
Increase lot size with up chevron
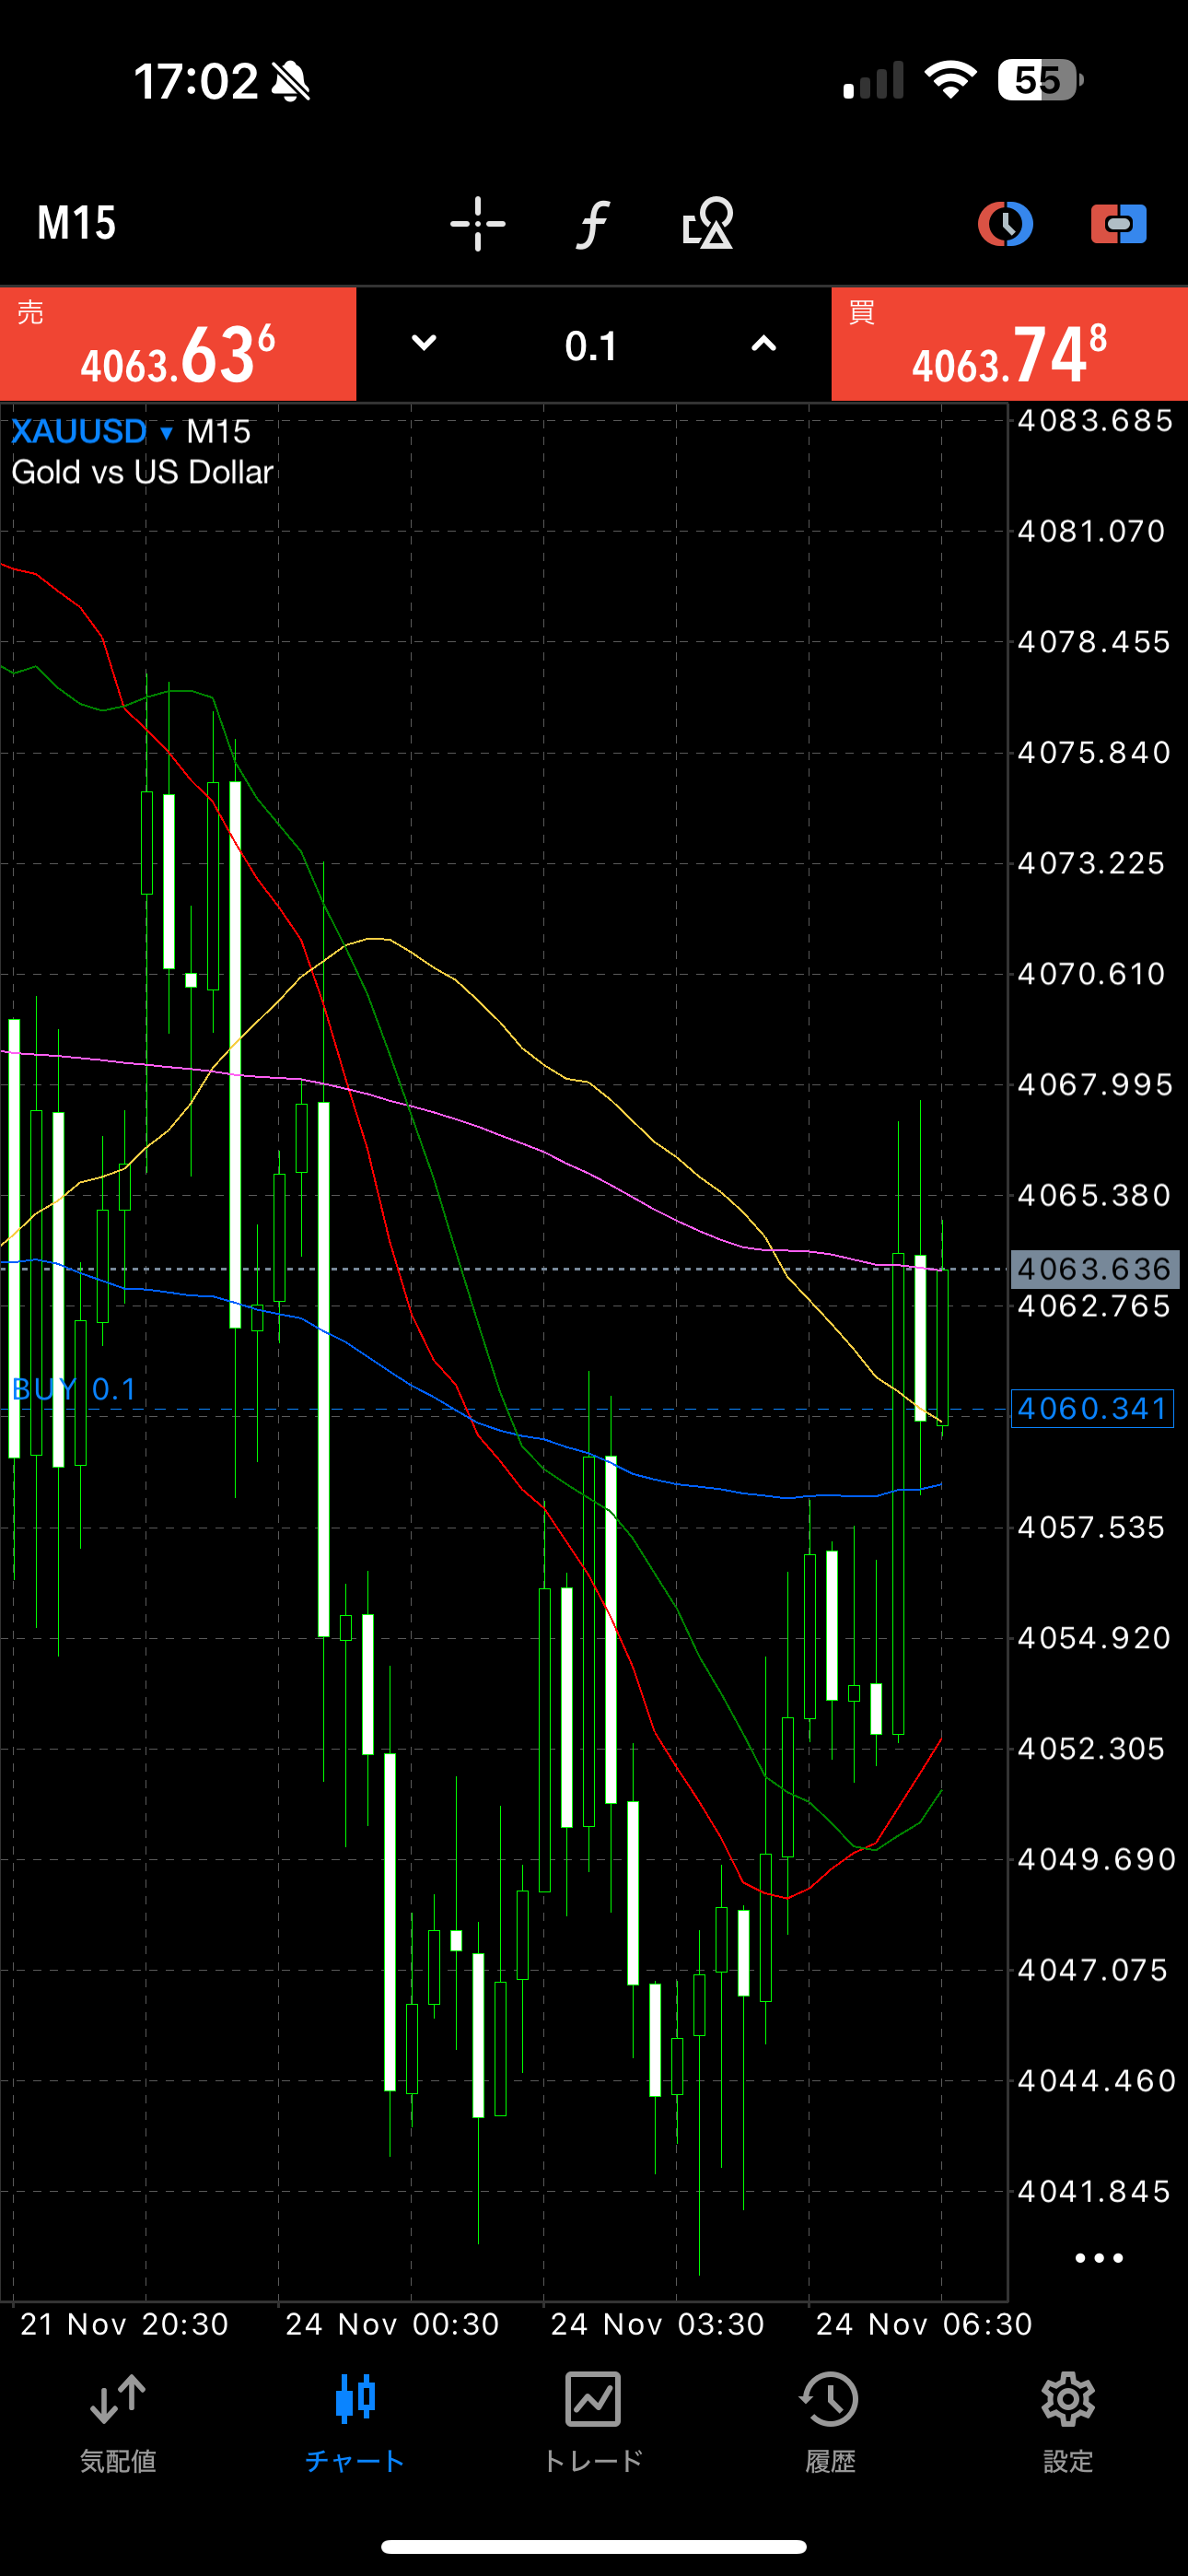point(763,344)
